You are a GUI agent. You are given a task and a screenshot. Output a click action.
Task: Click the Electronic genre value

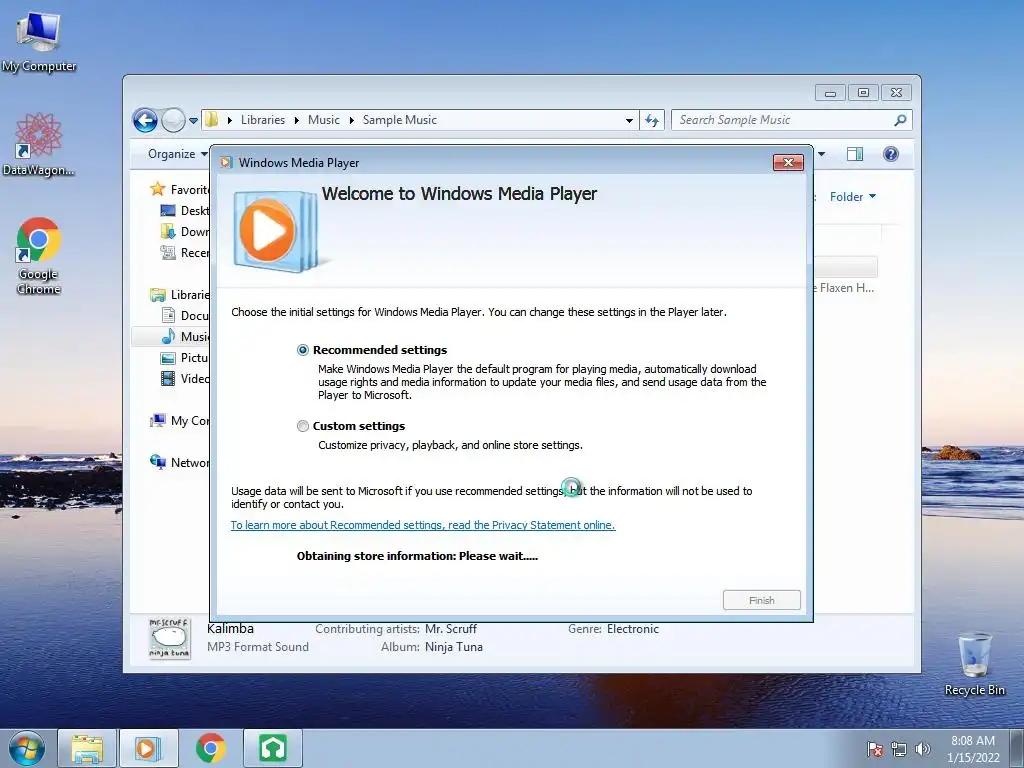pyautogui.click(x=633, y=630)
